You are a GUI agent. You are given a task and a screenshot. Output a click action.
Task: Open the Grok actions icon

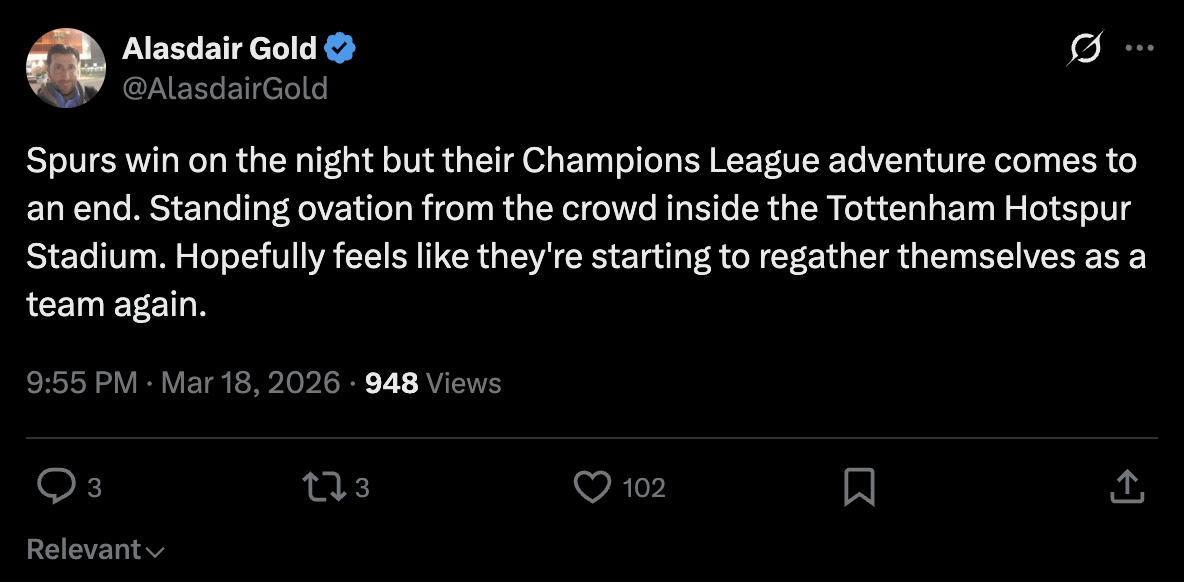coord(1087,49)
